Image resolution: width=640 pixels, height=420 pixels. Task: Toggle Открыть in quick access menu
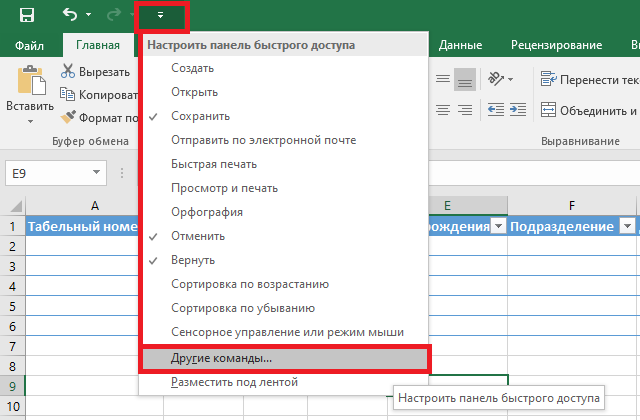284,92
